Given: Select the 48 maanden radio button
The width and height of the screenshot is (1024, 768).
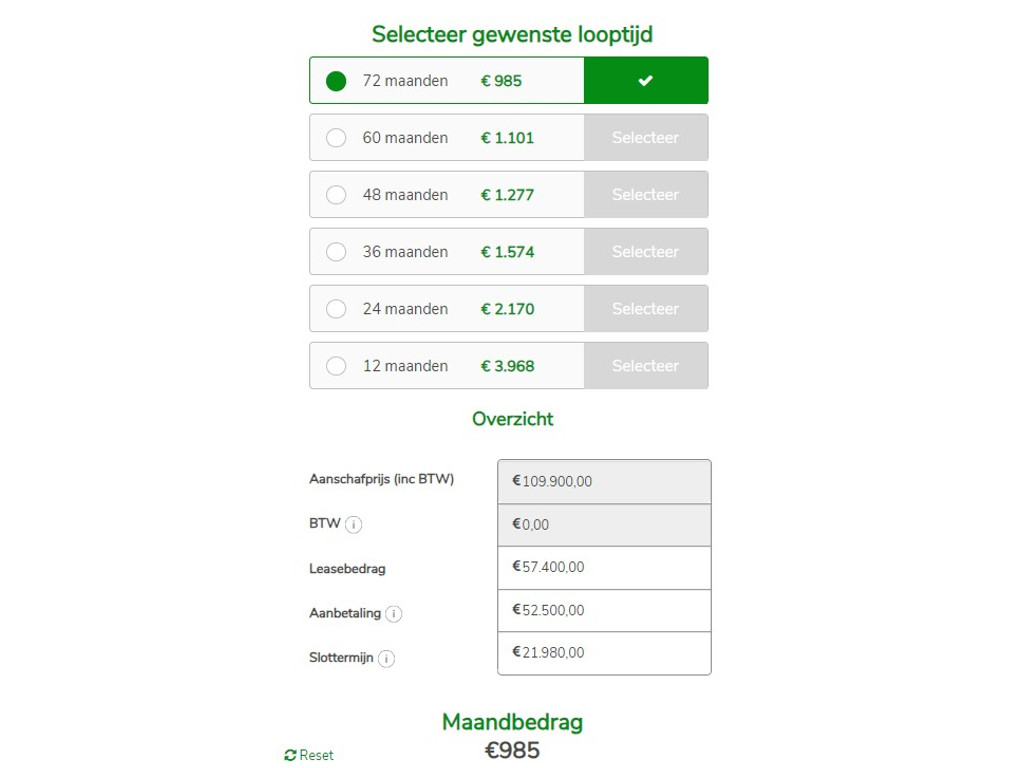Looking at the screenshot, I should coord(336,195).
